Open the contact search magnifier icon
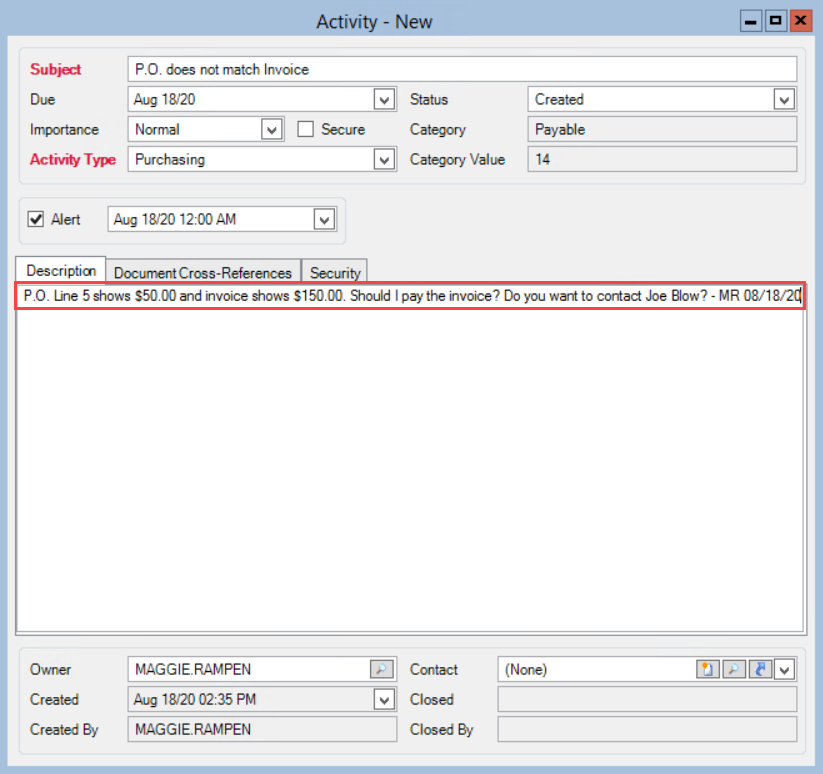 pos(734,669)
